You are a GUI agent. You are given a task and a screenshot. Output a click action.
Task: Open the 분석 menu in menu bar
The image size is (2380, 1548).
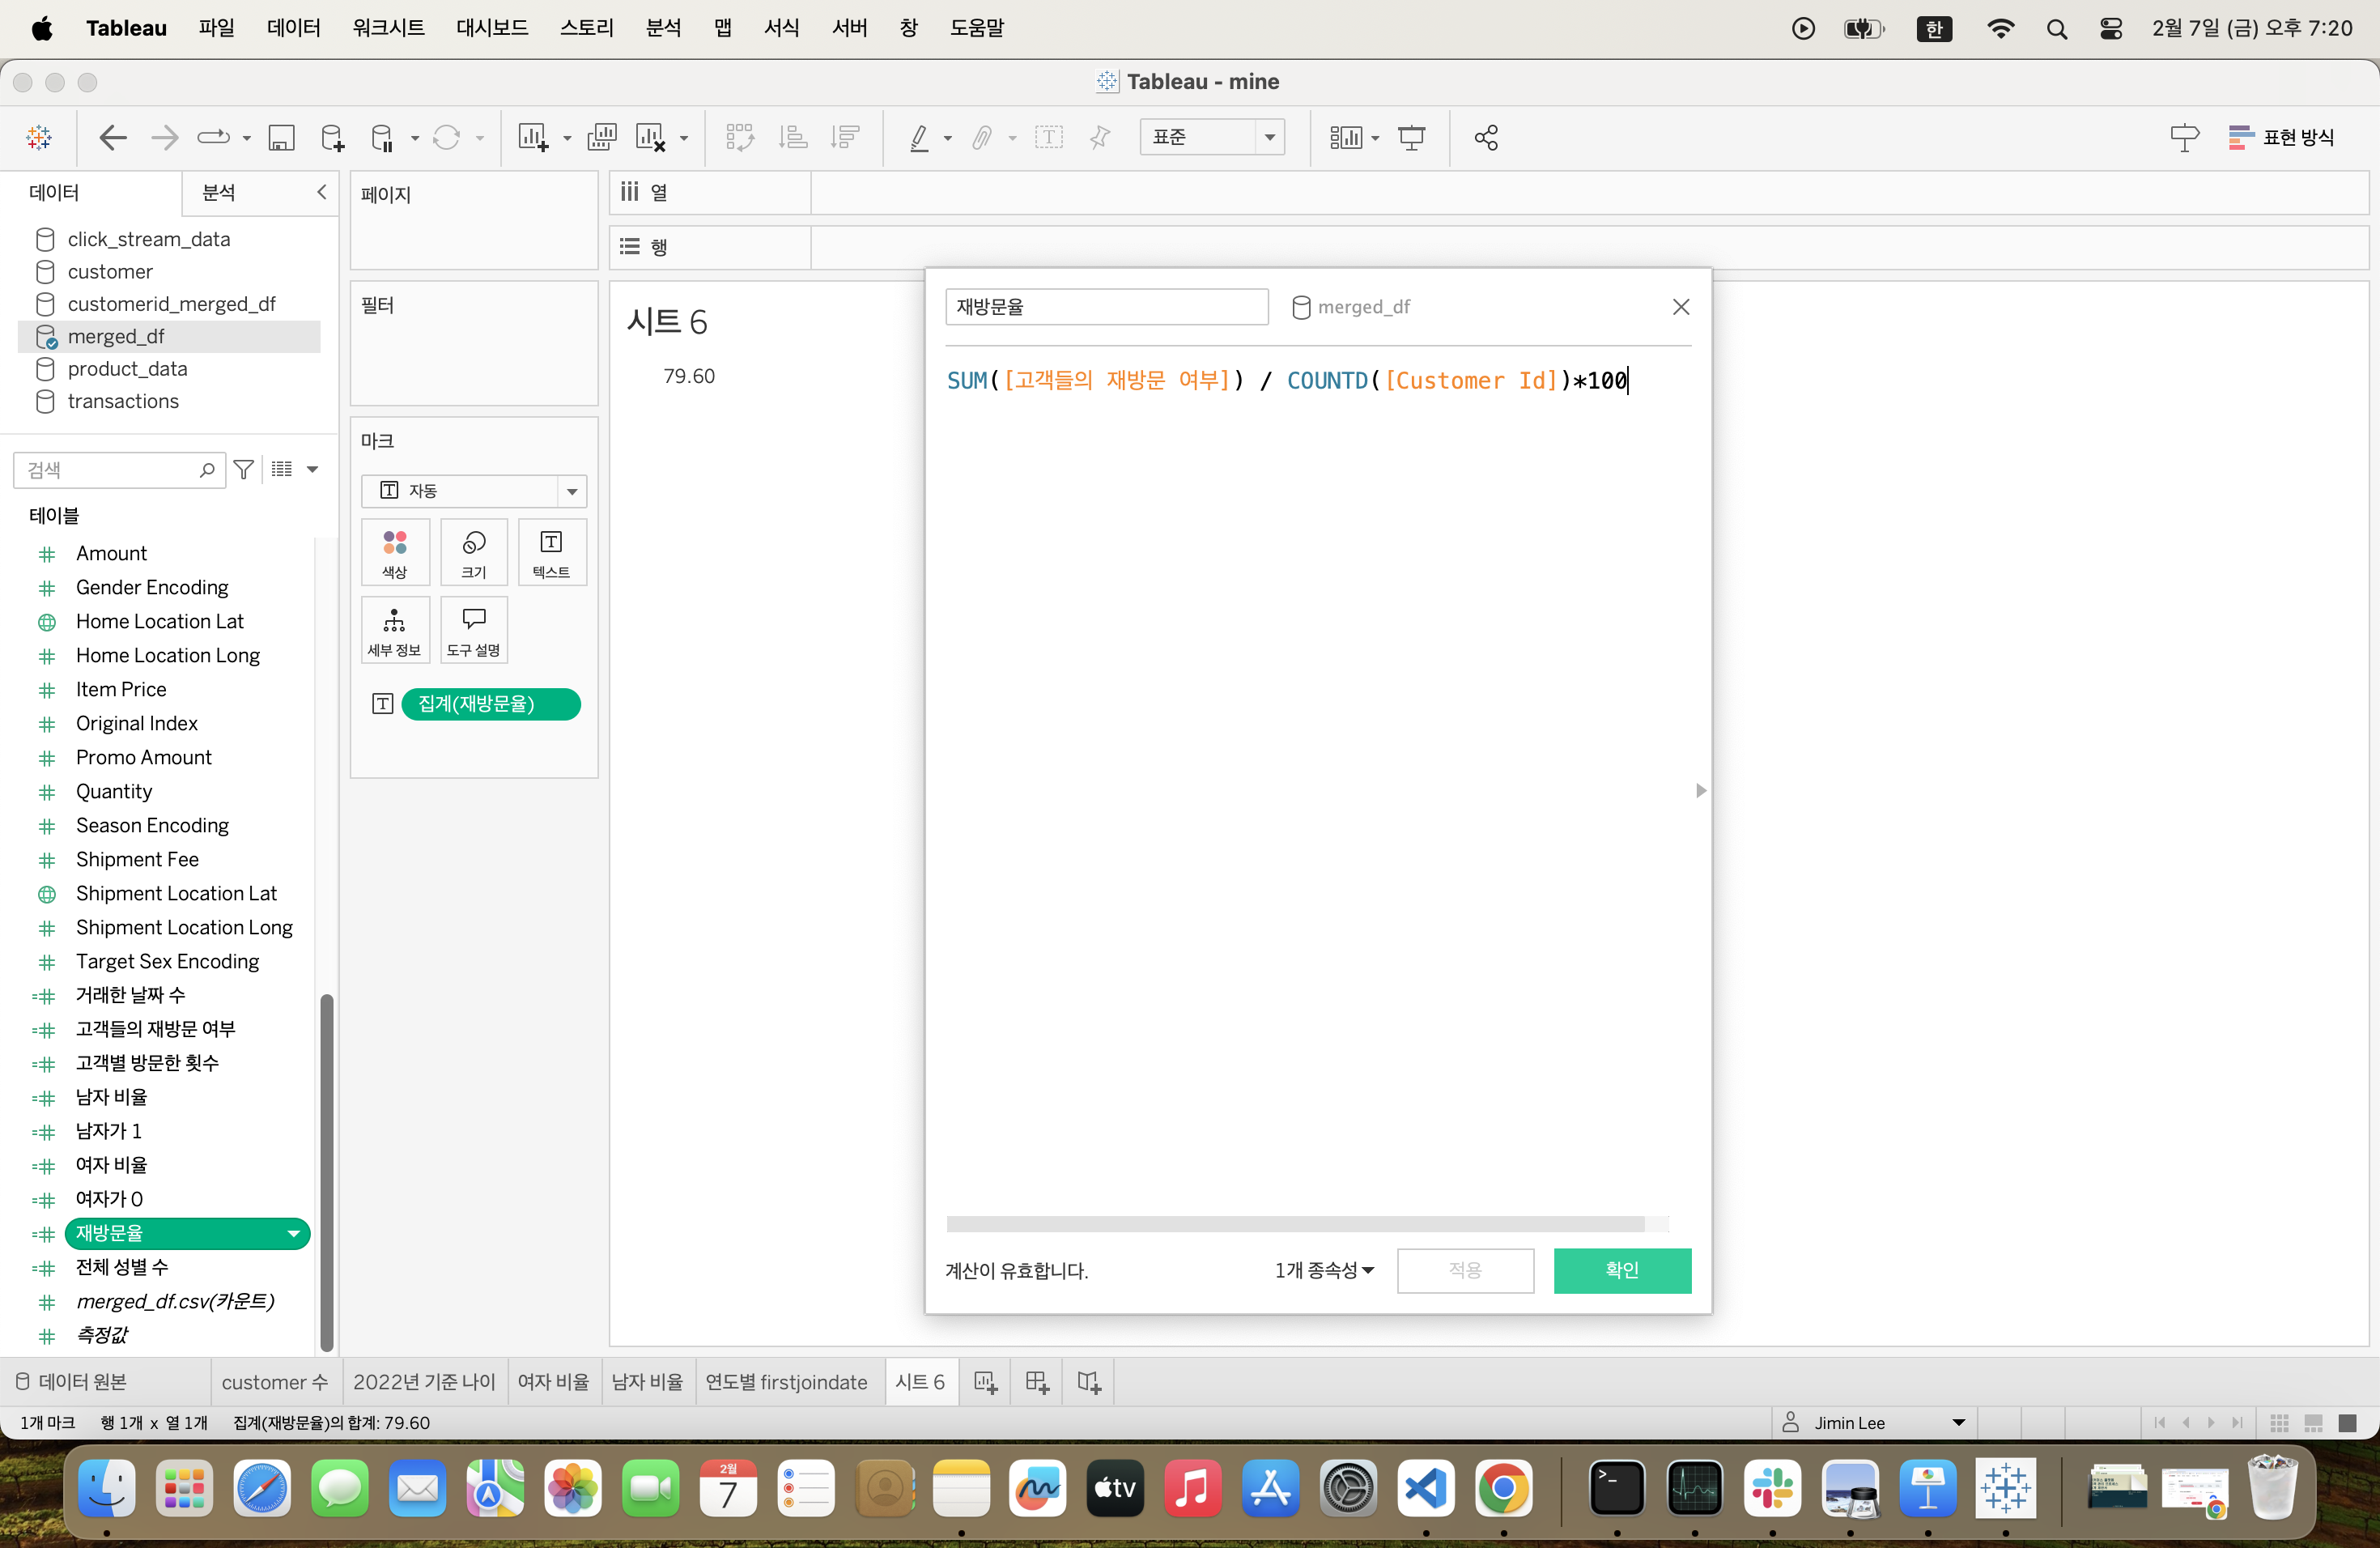663,28
